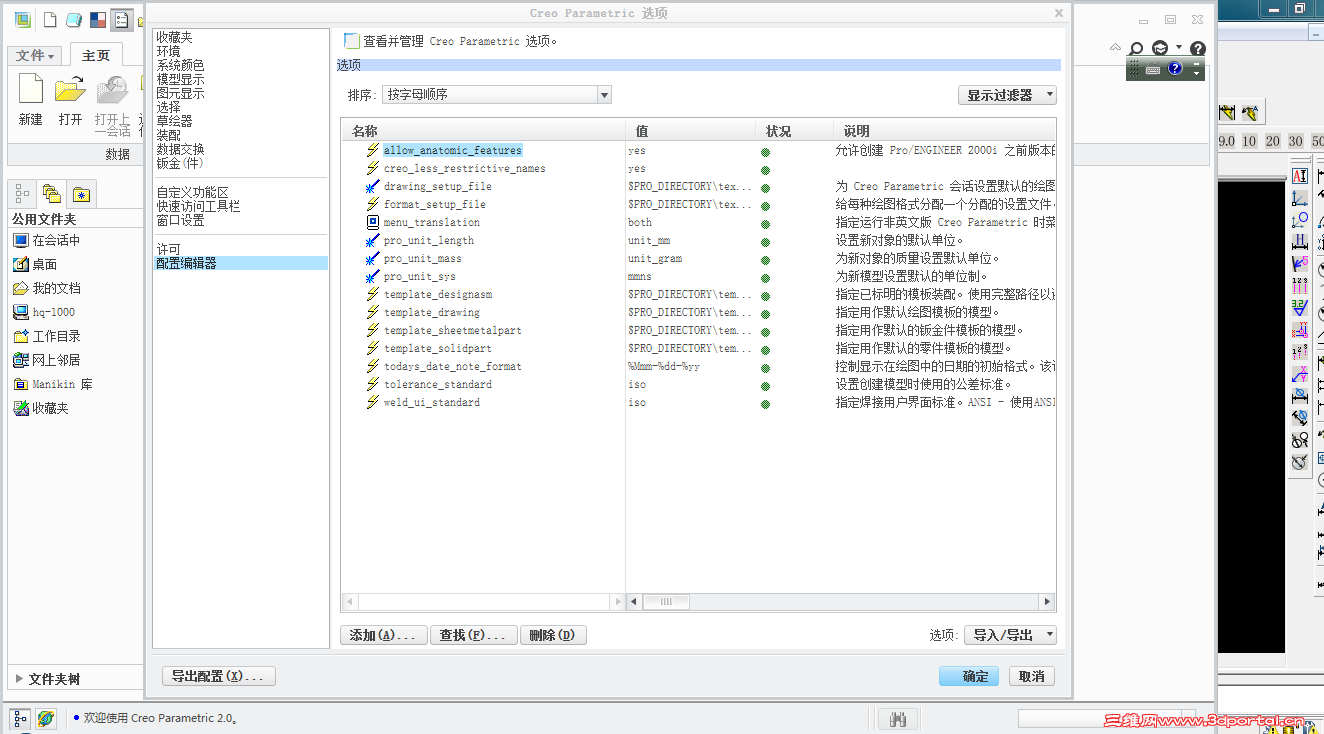Screen dimensions: 1324x734
Task: Select the drawing_setup_file option row
Action: 698,186
